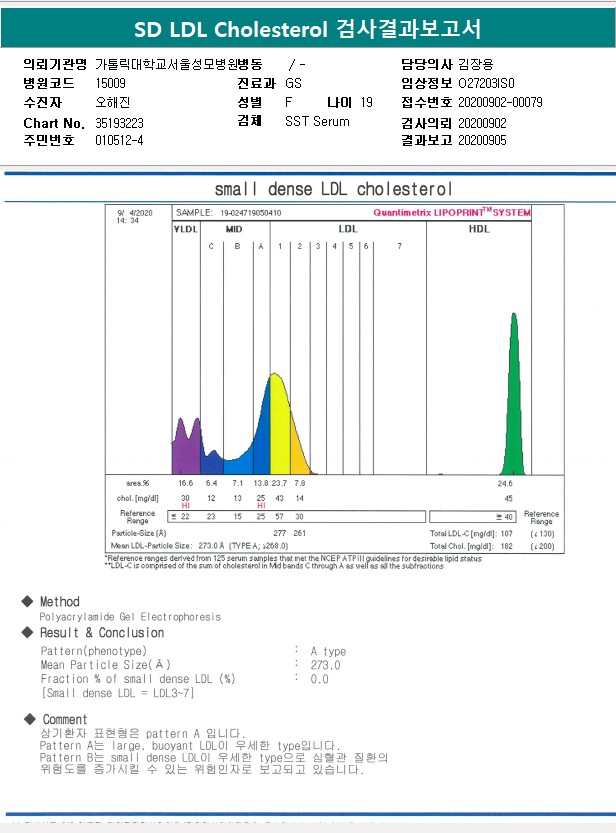Click the HDL cholesterol value 45
616x833 pixels.
tap(508, 498)
